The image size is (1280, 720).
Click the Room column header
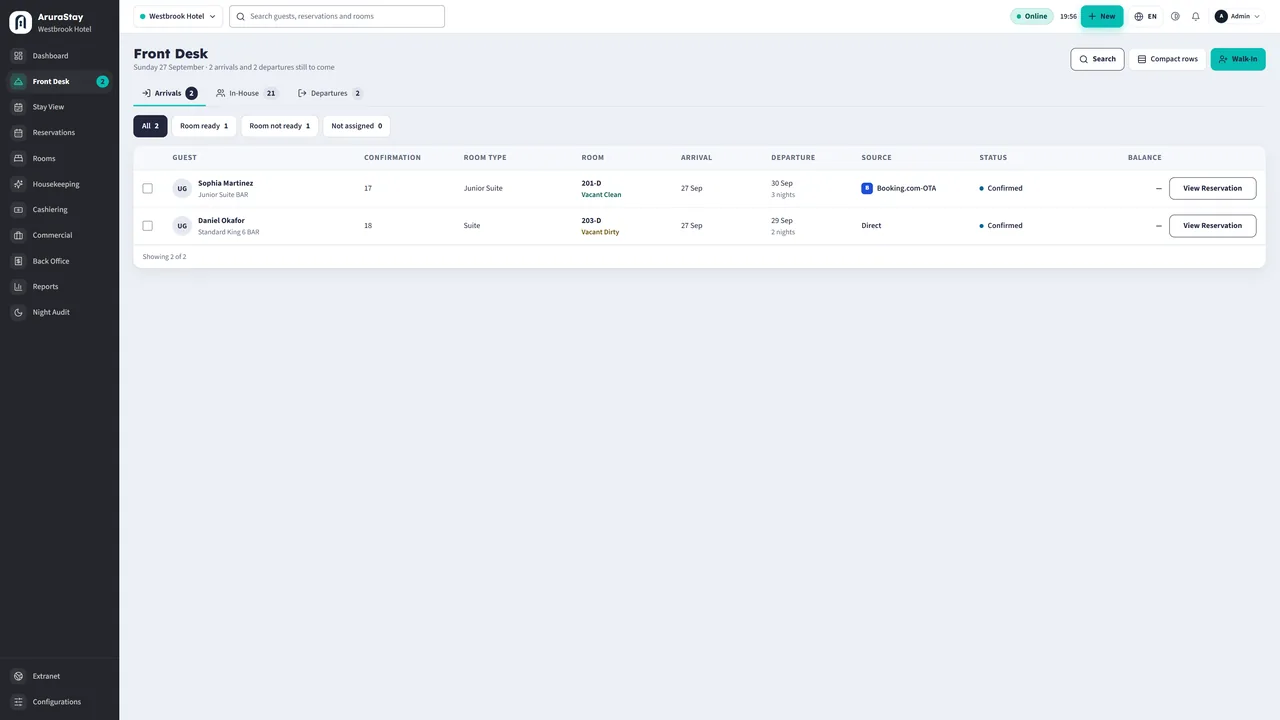pos(593,158)
